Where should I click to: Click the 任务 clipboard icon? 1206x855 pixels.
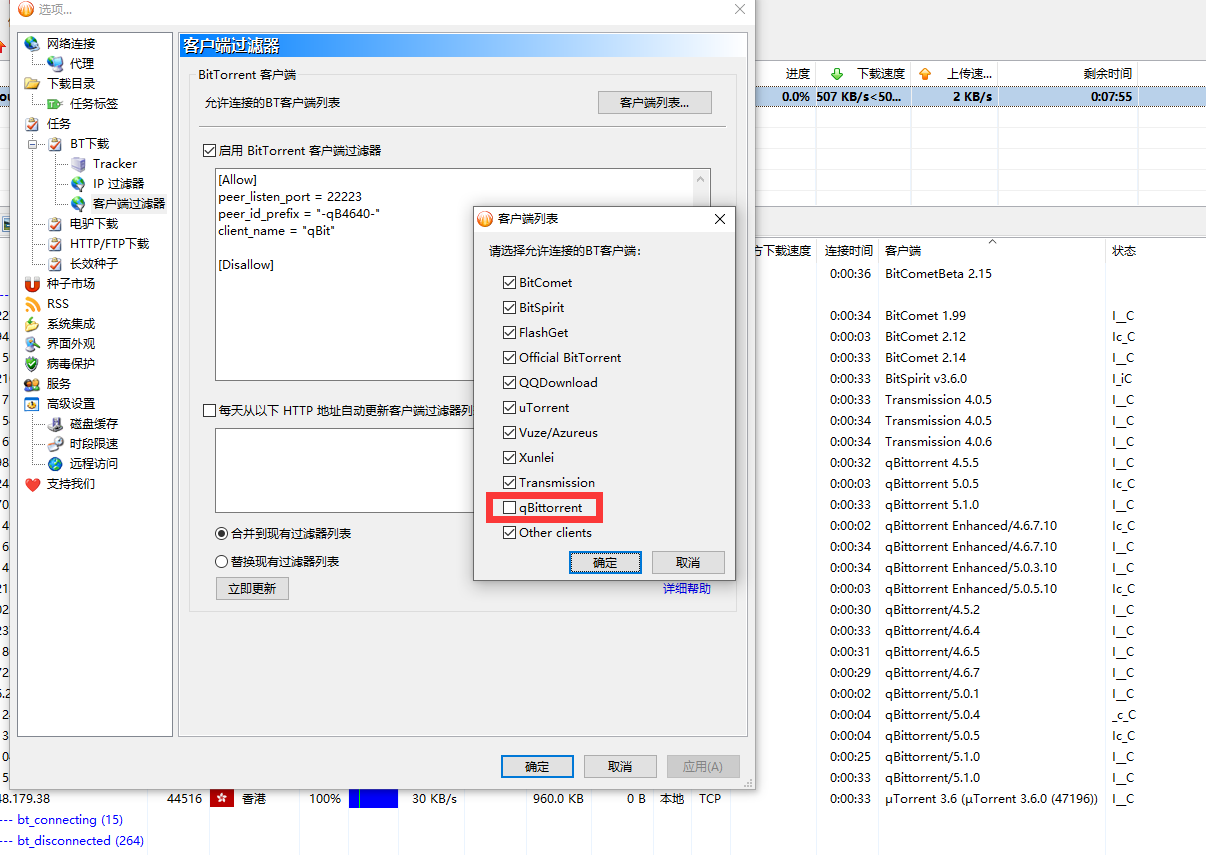pos(32,124)
